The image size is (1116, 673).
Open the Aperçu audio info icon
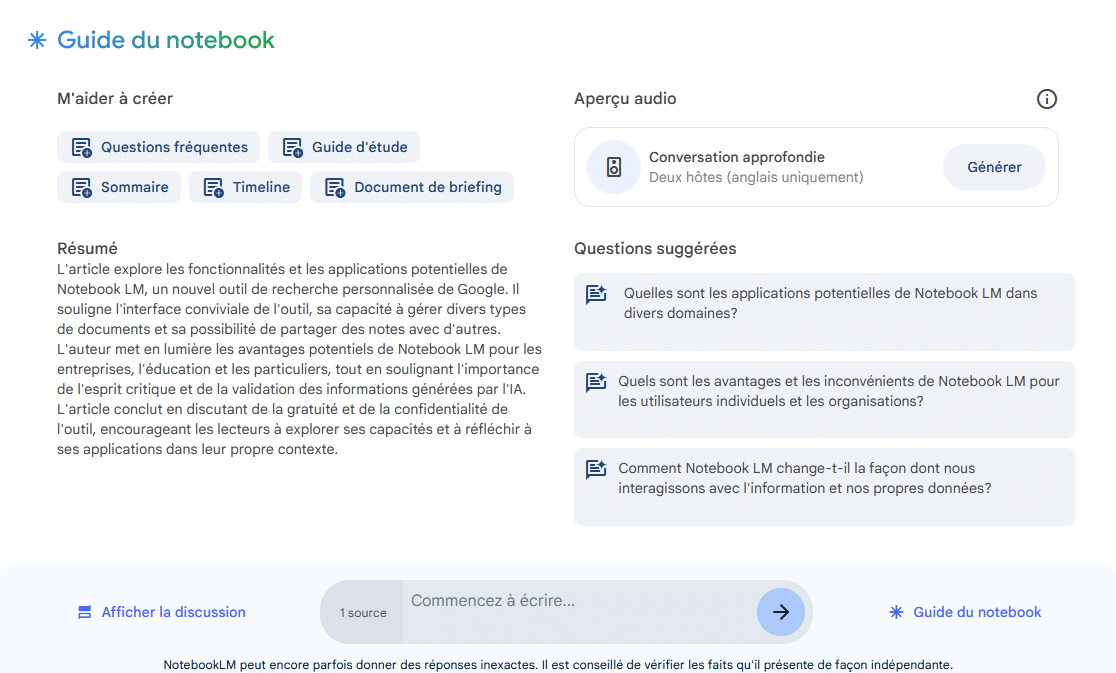pos(1046,99)
